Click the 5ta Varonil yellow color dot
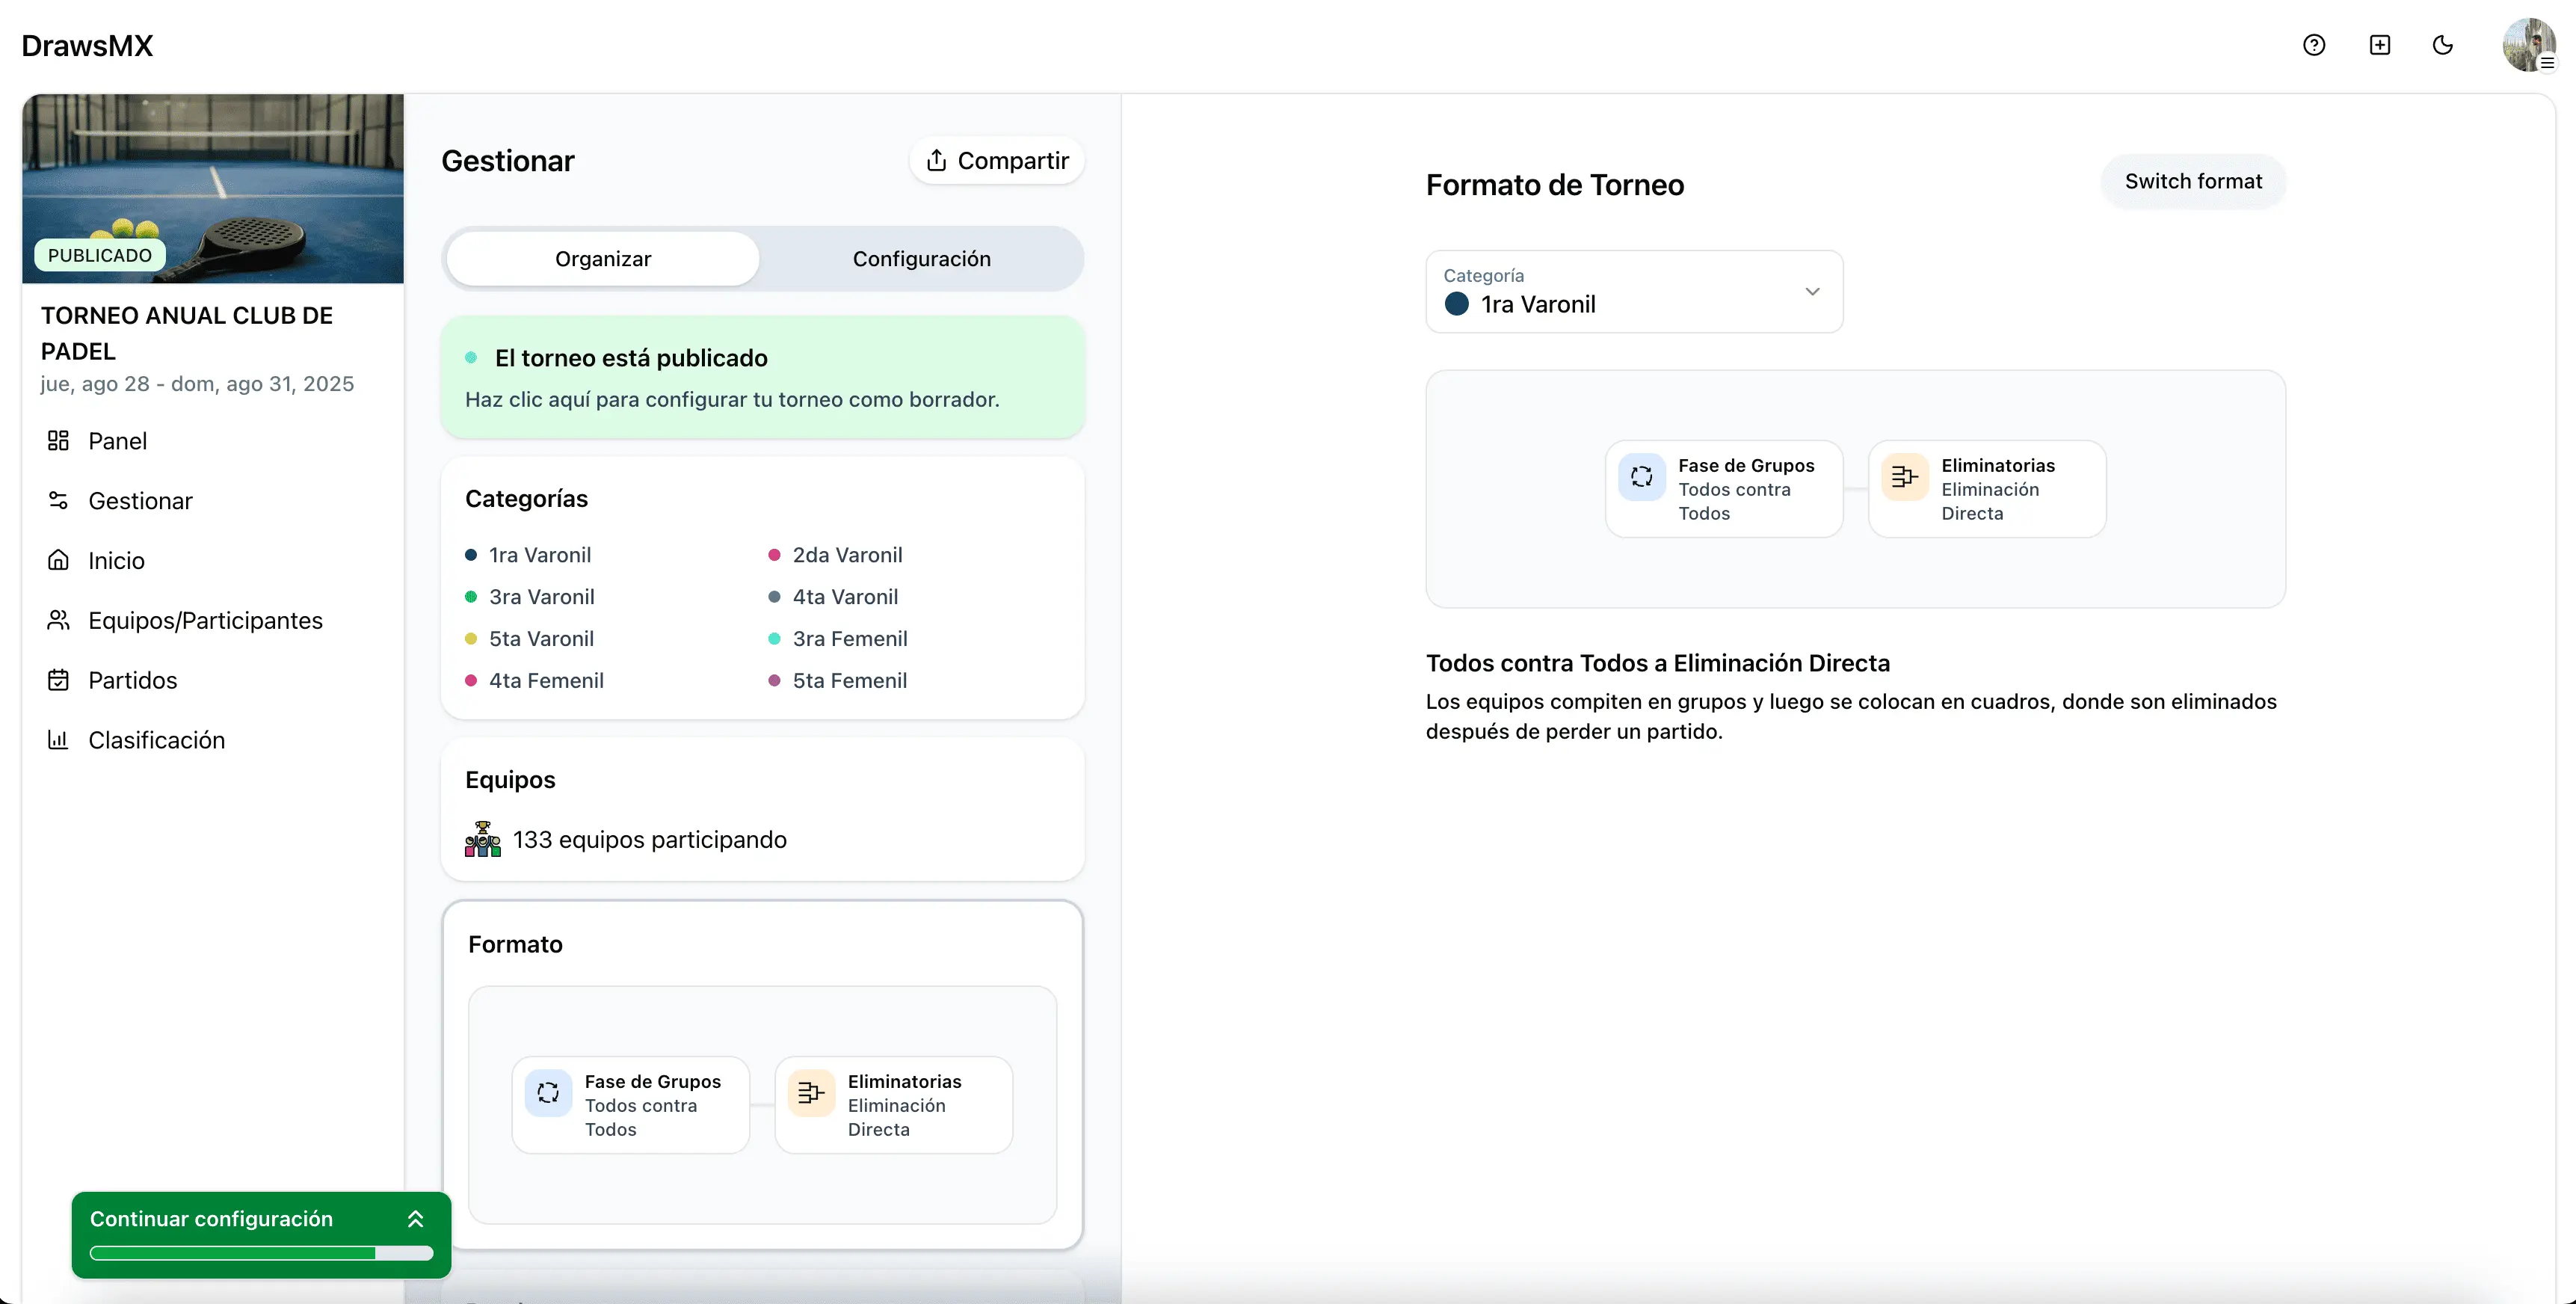2576x1304 pixels. [471, 639]
